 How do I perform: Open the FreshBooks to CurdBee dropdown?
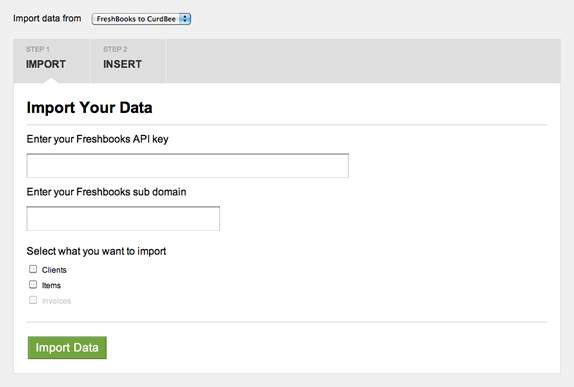point(141,19)
